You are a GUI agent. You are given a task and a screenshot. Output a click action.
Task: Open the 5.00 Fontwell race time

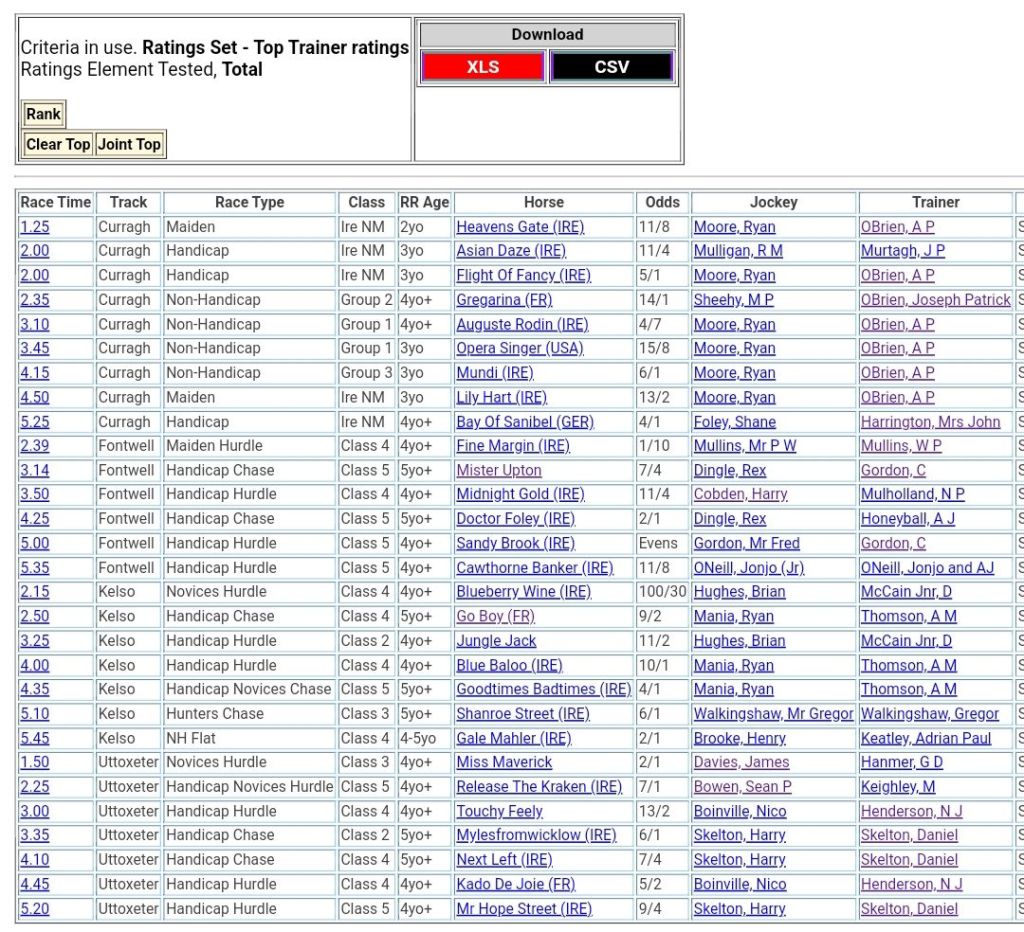pyautogui.click(x=35, y=543)
